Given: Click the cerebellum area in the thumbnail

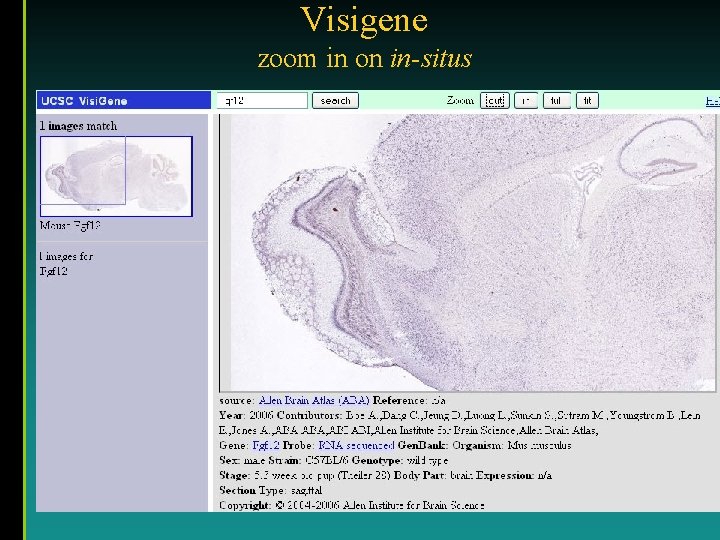Looking at the screenshot, I should pyautogui.click(x=164, y=170).
